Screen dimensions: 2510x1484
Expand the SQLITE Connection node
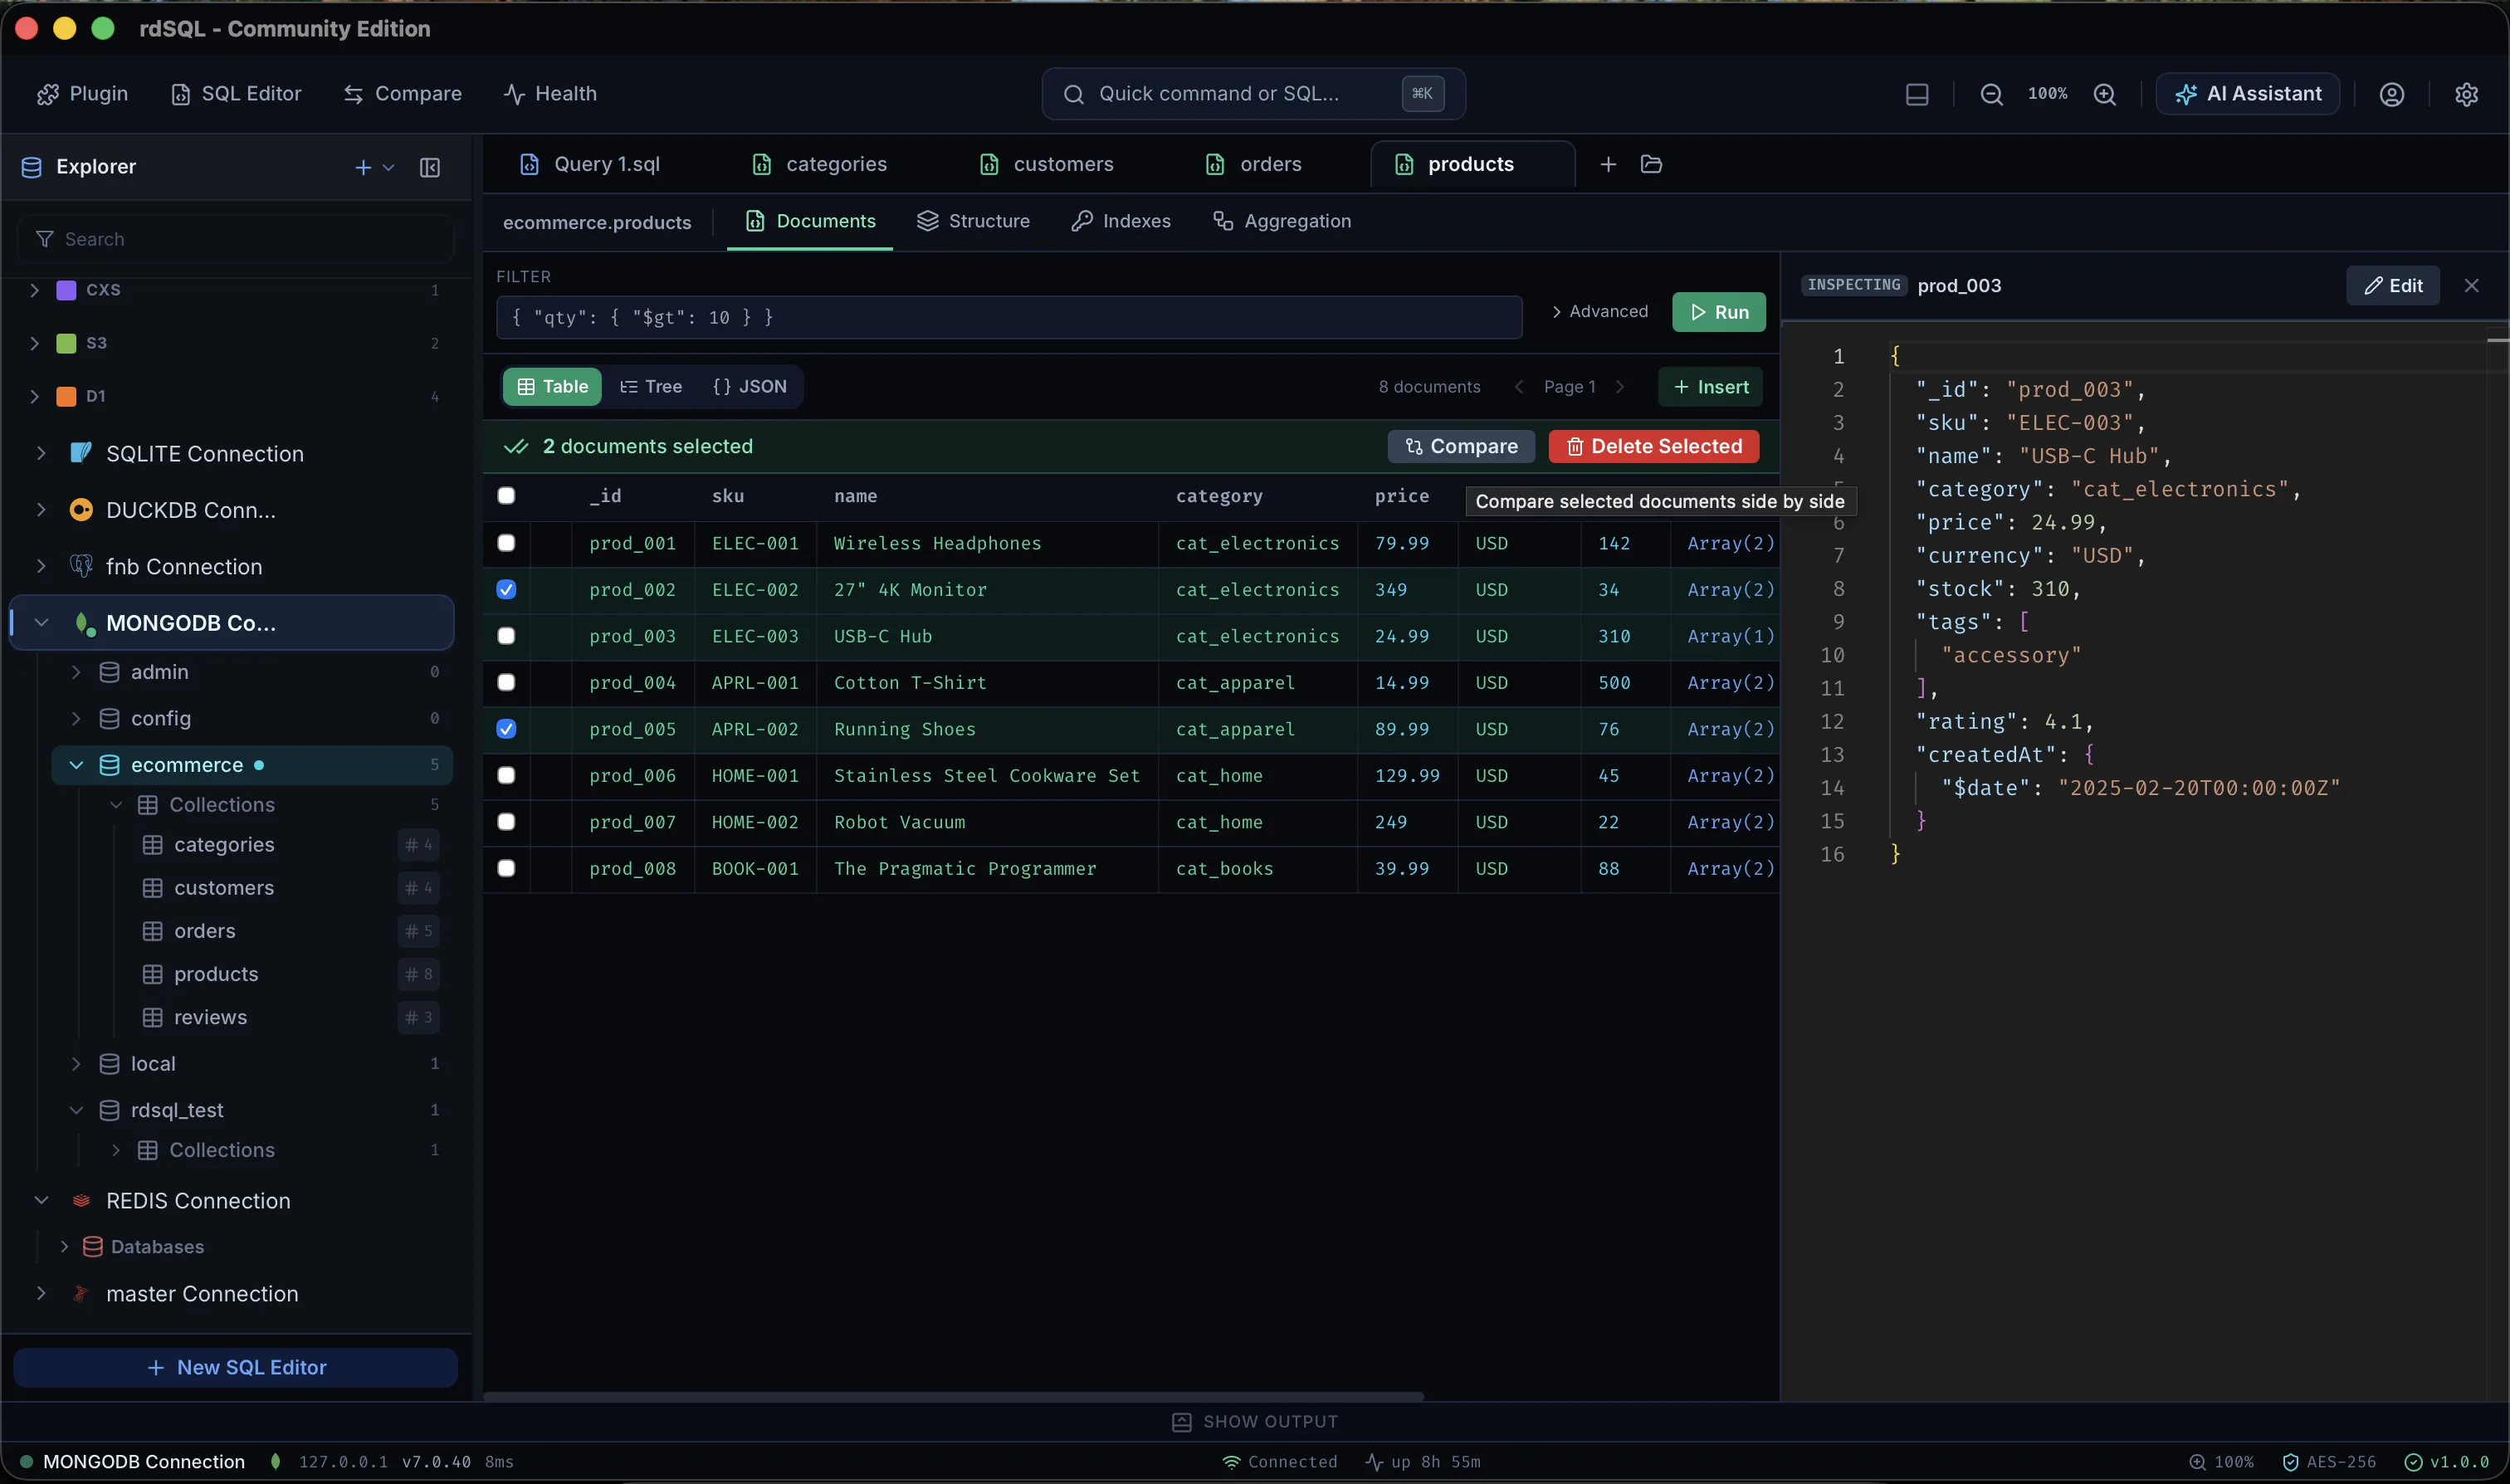point(41,453)
